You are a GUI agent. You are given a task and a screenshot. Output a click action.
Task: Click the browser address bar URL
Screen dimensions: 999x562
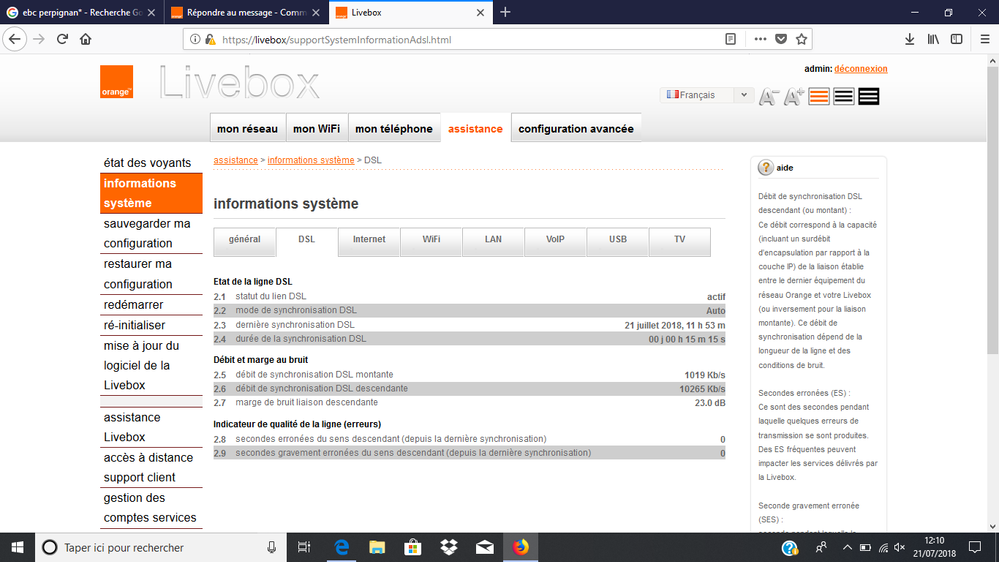pyautogui.click(x=336, y=40)
